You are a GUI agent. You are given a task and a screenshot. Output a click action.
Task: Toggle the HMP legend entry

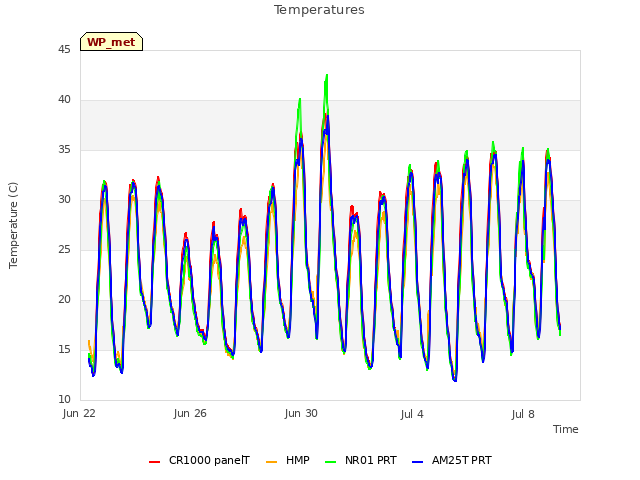point(288,460)
